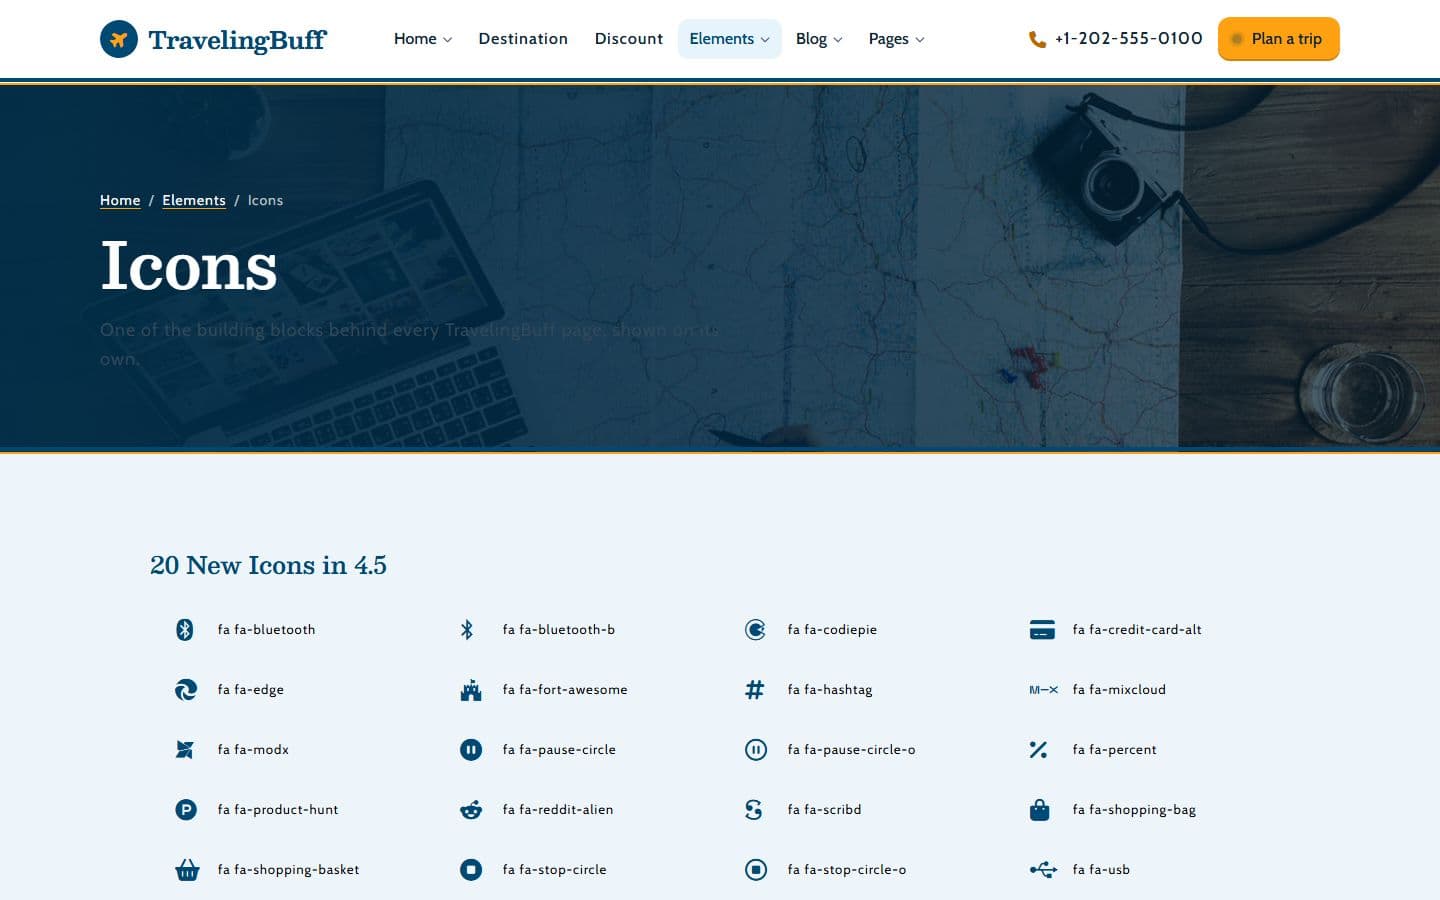Click the TravelingBuff airplane logo icon

[119, 39]
